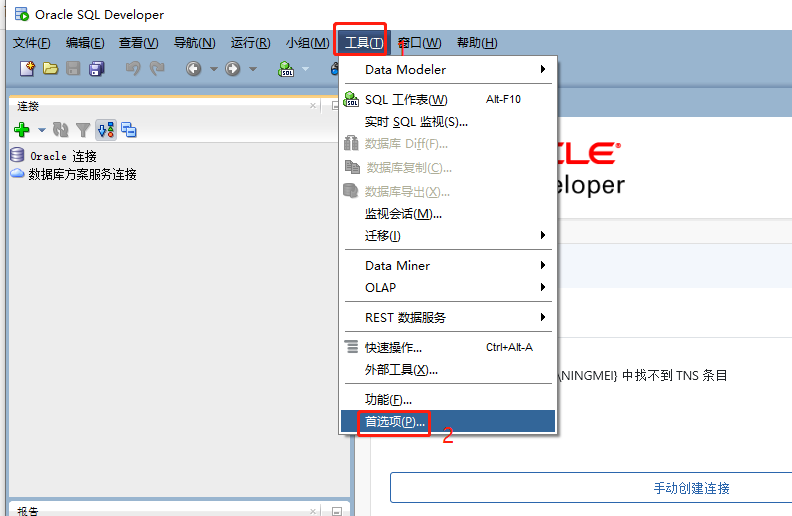Click the Back navigation arrow icon

tap(193, 69)
